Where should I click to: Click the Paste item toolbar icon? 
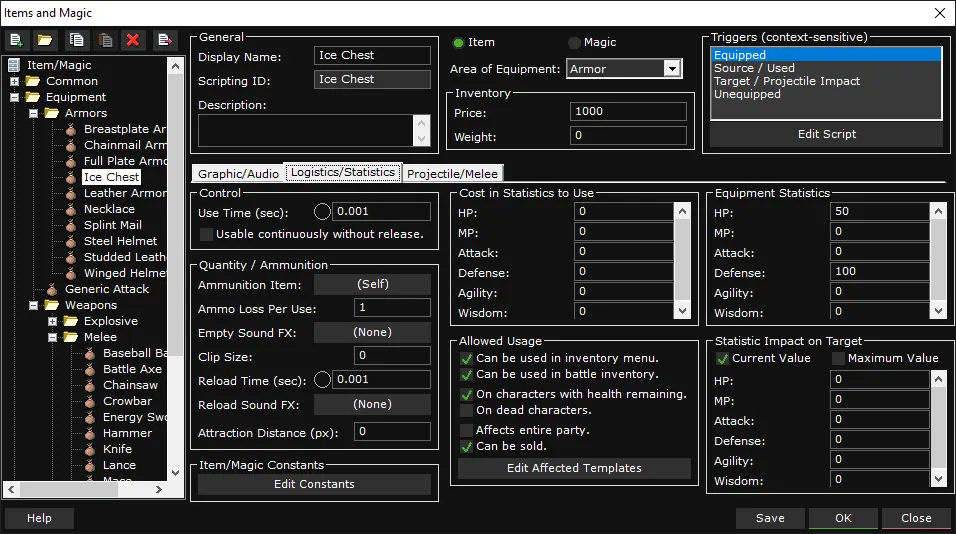105,40
